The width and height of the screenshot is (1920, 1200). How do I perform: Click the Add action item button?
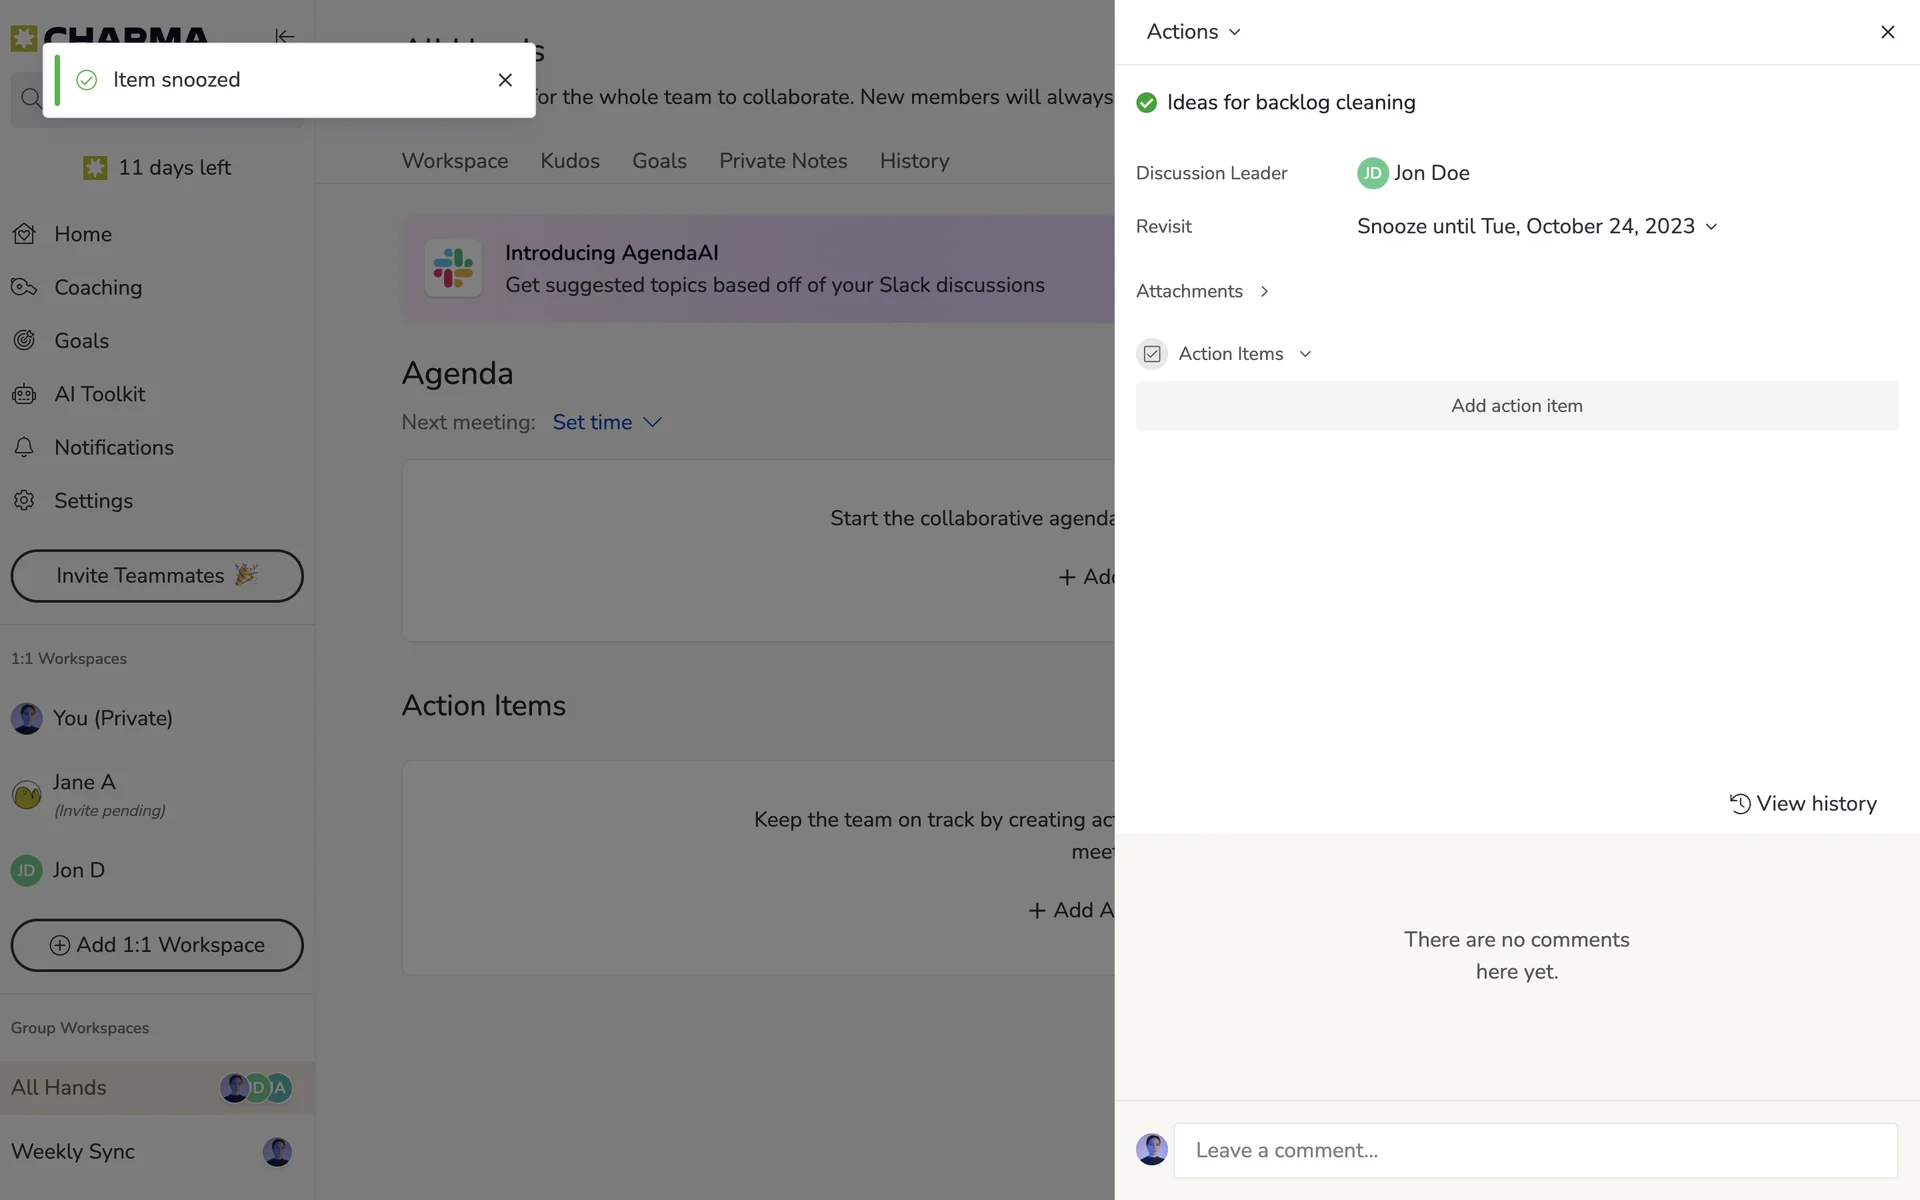point(1516,406)
